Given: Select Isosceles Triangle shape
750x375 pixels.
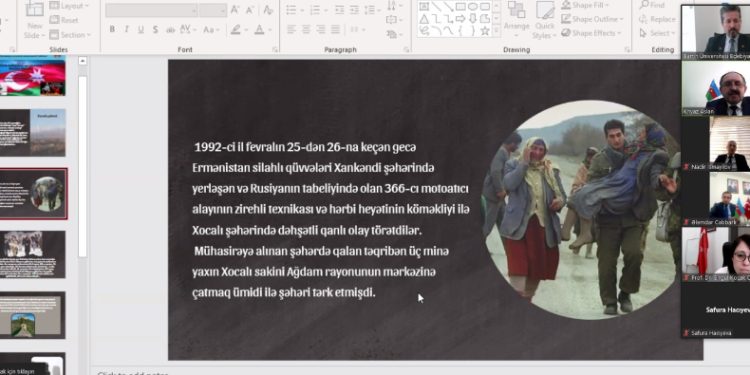Looking at the screenshot, I should (x=424, y=19).
